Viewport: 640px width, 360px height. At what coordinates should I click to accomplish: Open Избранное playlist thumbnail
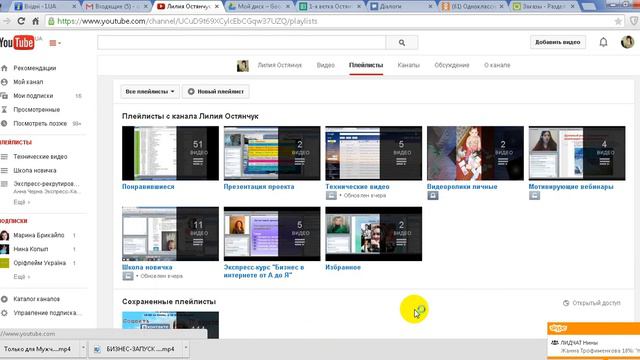(x=373, y=234)
